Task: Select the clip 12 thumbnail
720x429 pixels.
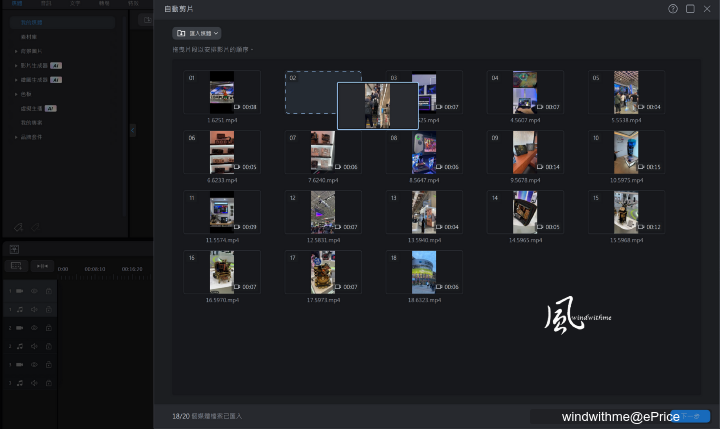Action: coord(323,212)
